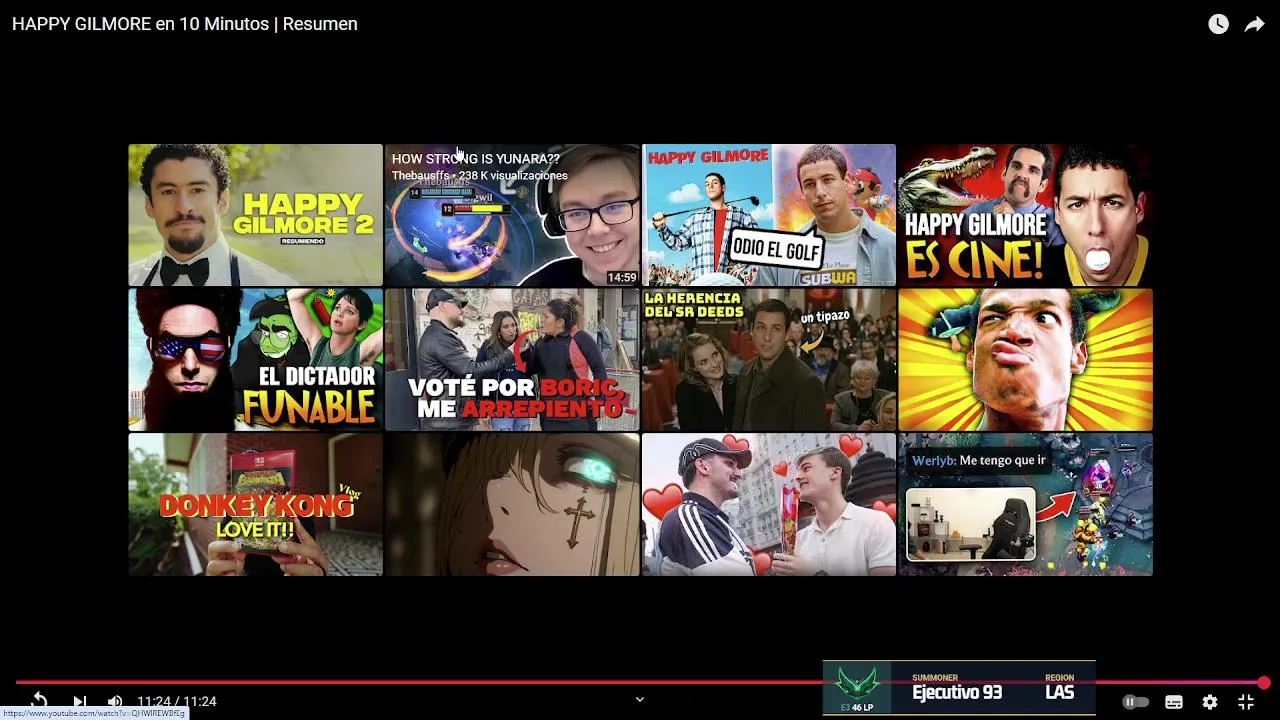This screenshot has width=1280, height=720.
Task: Replay the video with the replay icon
Action: (39, 701)
